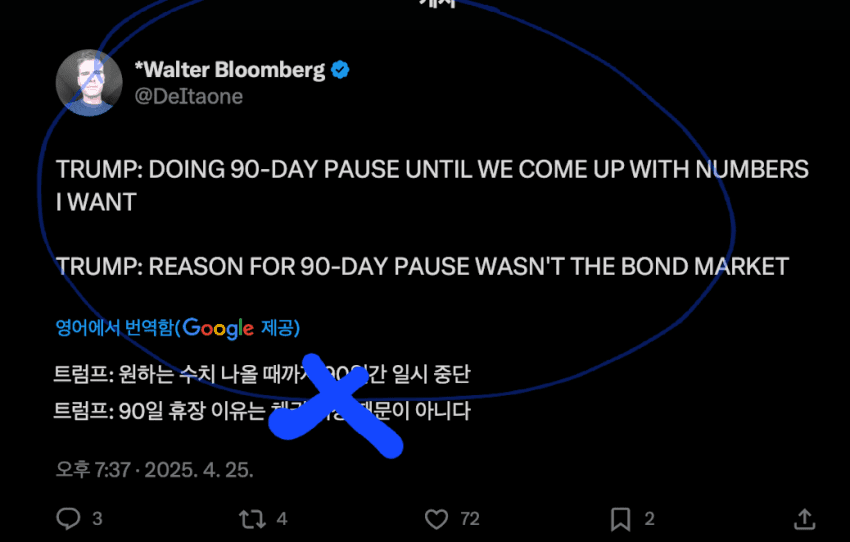Click the repost count 4
The width and height of the screenshot is (850, 542).
tap(282, 519)
